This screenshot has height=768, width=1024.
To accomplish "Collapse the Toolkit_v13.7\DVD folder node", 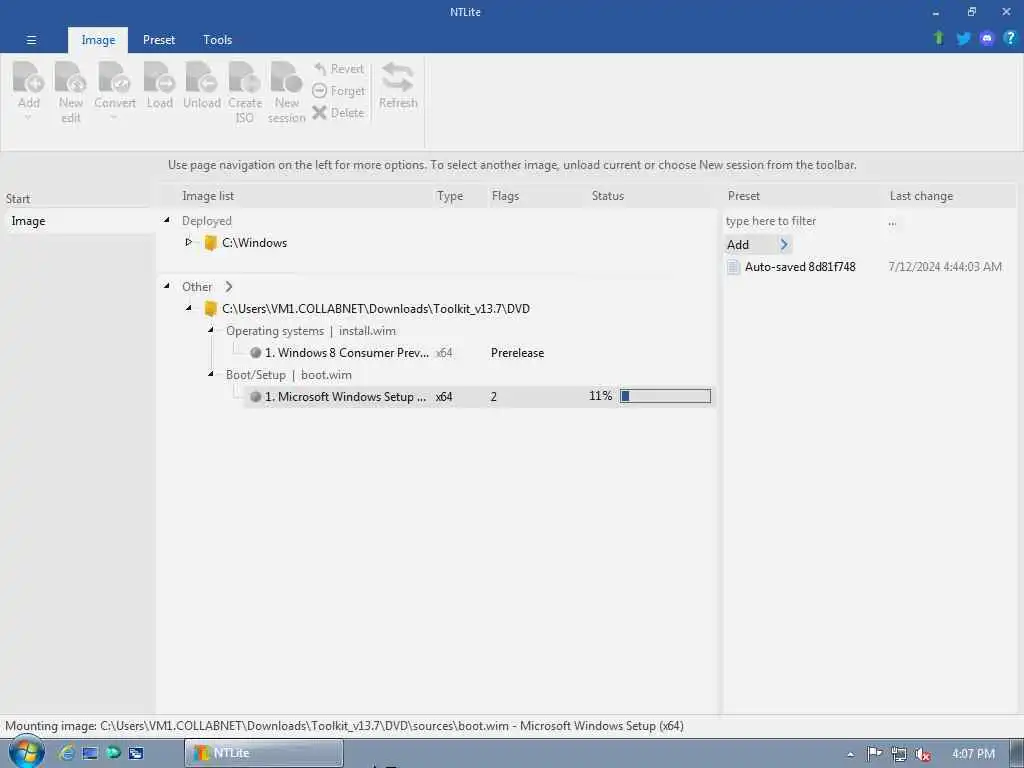I will point(189,308).
